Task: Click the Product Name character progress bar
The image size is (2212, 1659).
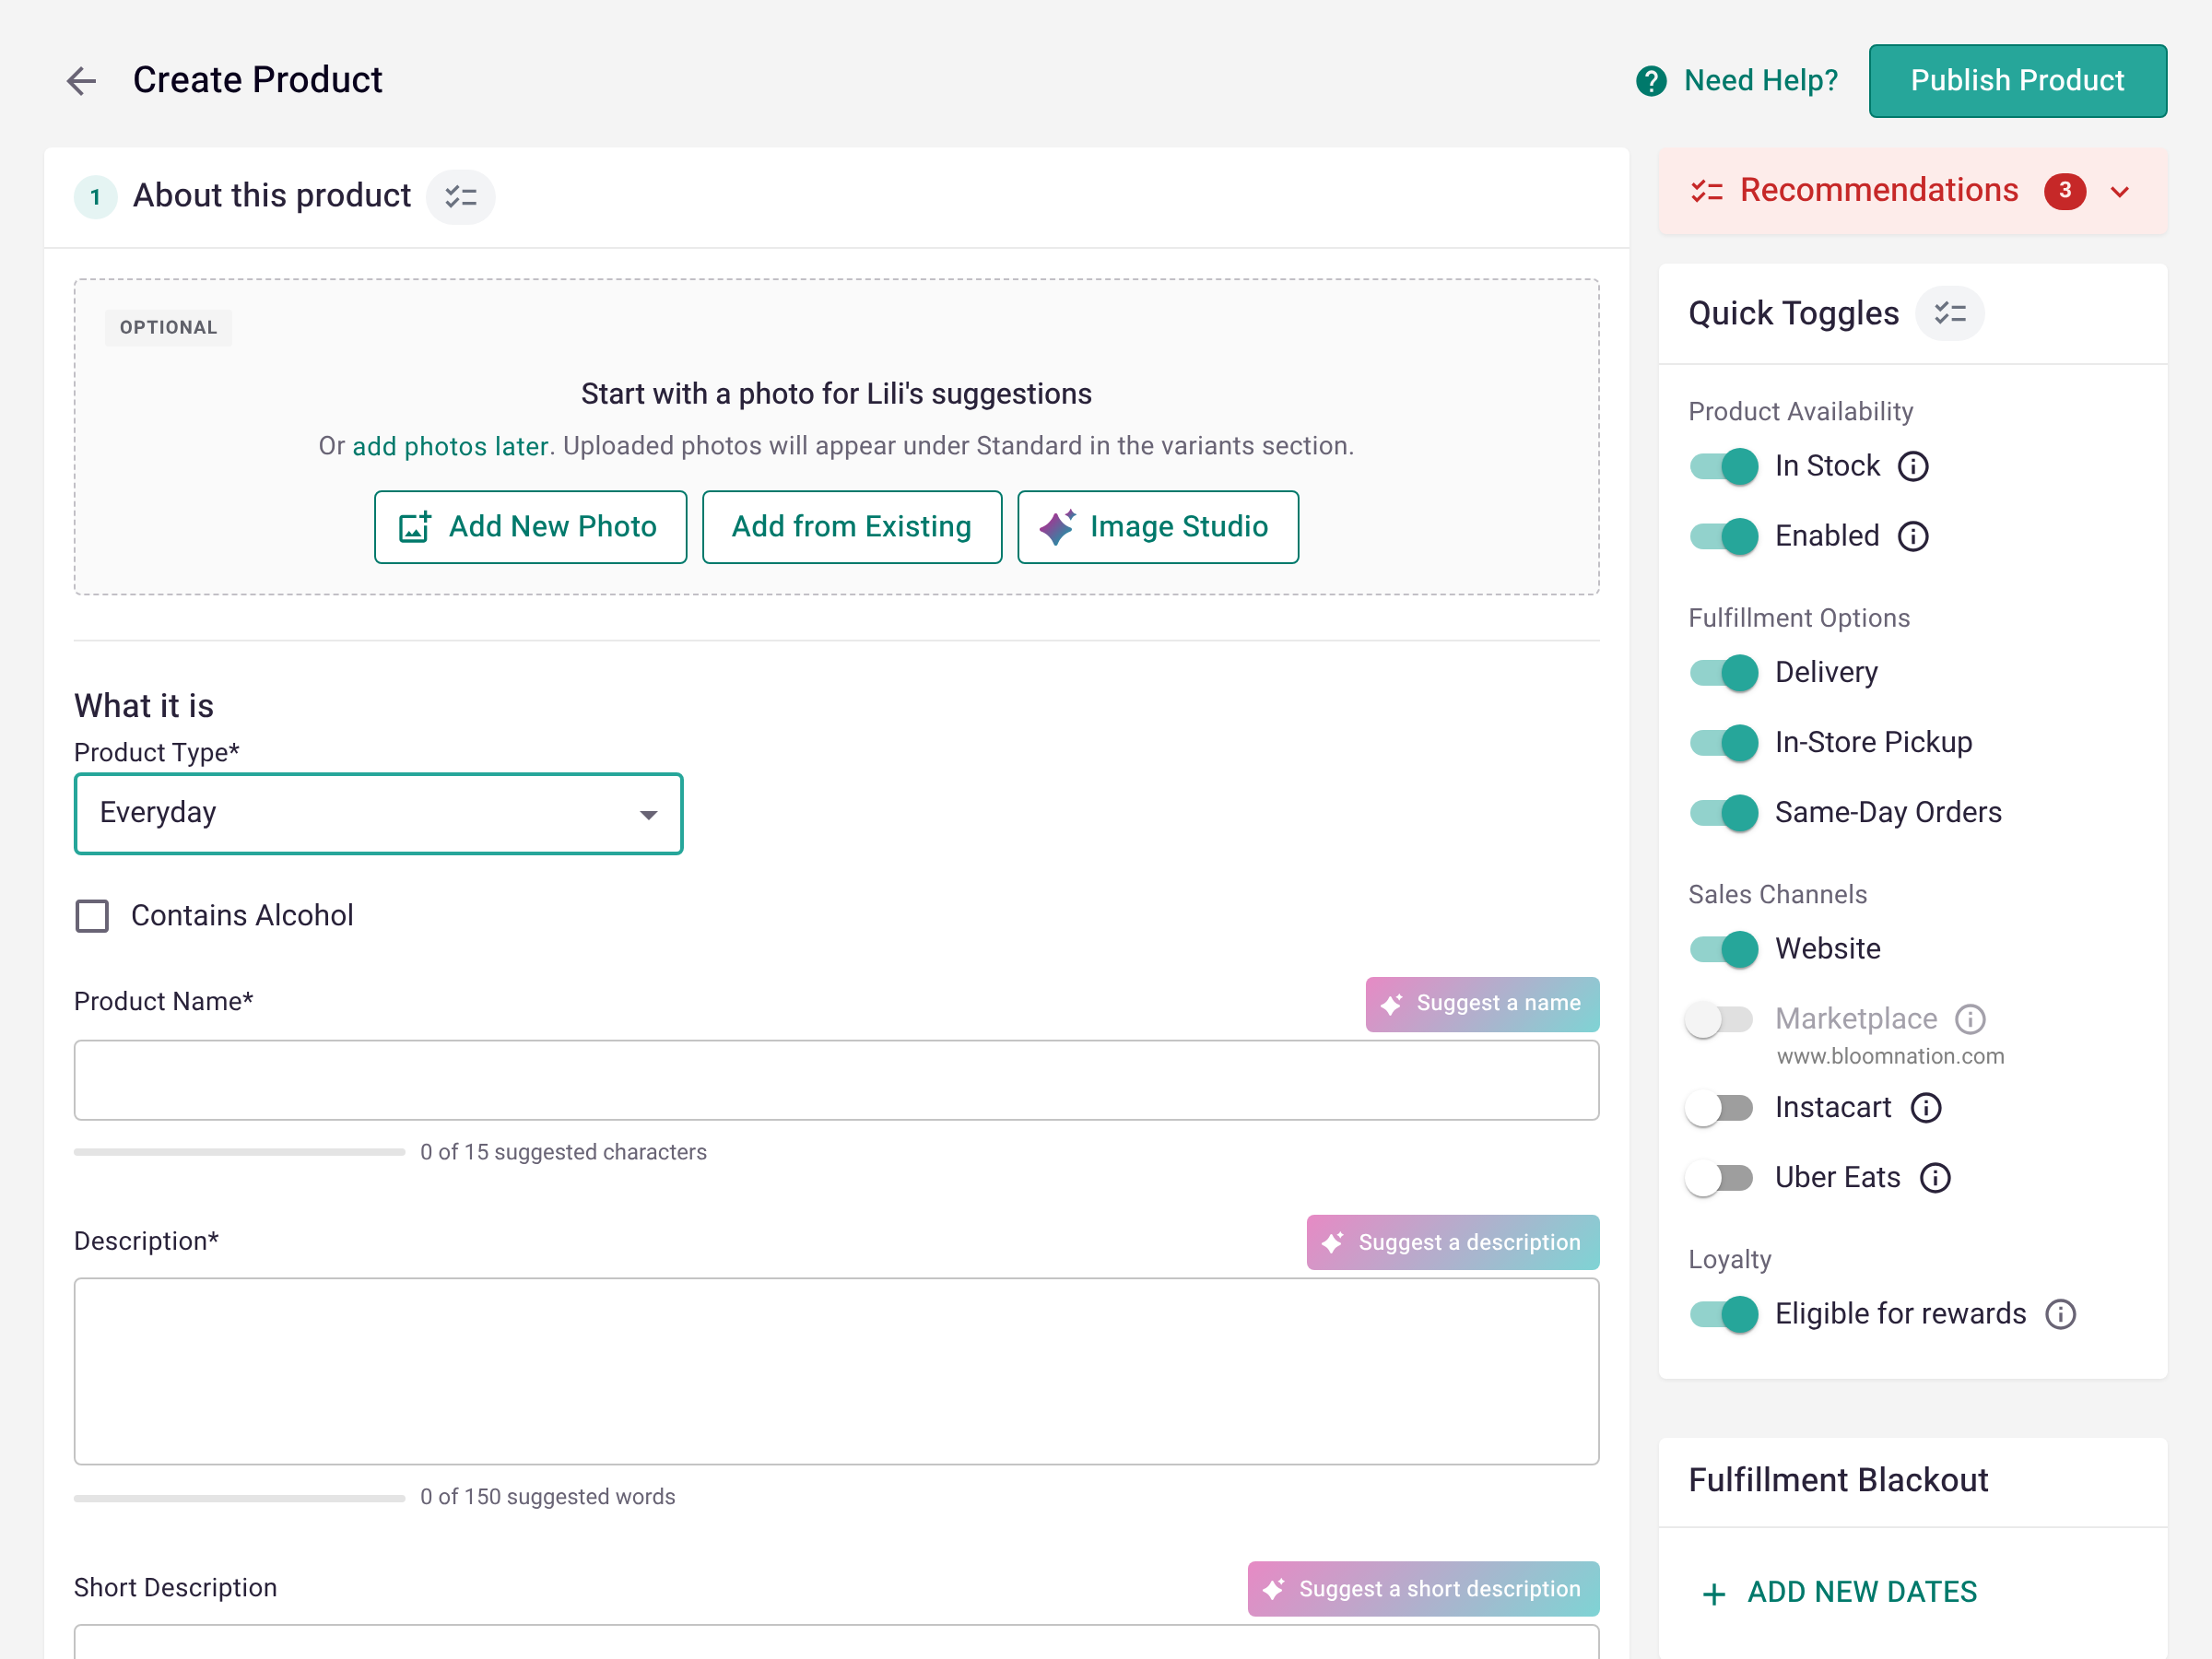Action: click(240, 1153)
